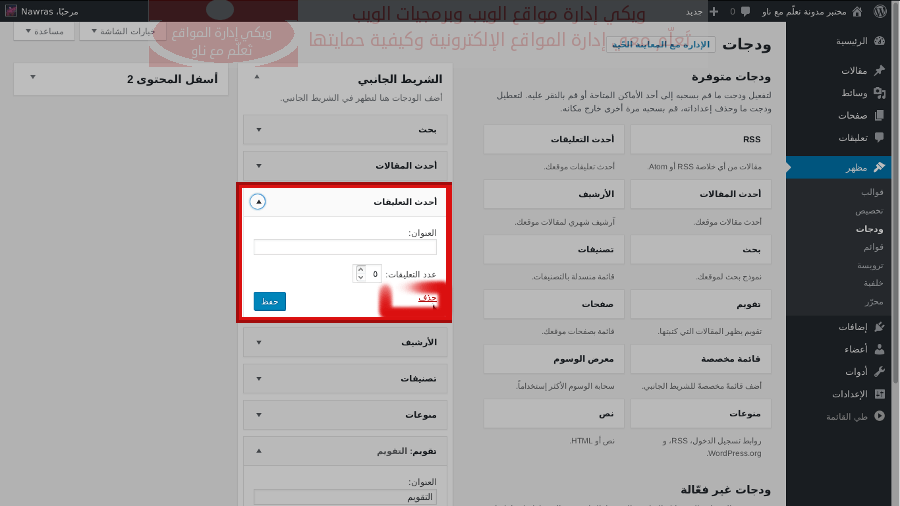Open the site home icon in admin bar
The height and width of the screenshot is (506, 900).
tap(856, 11)
